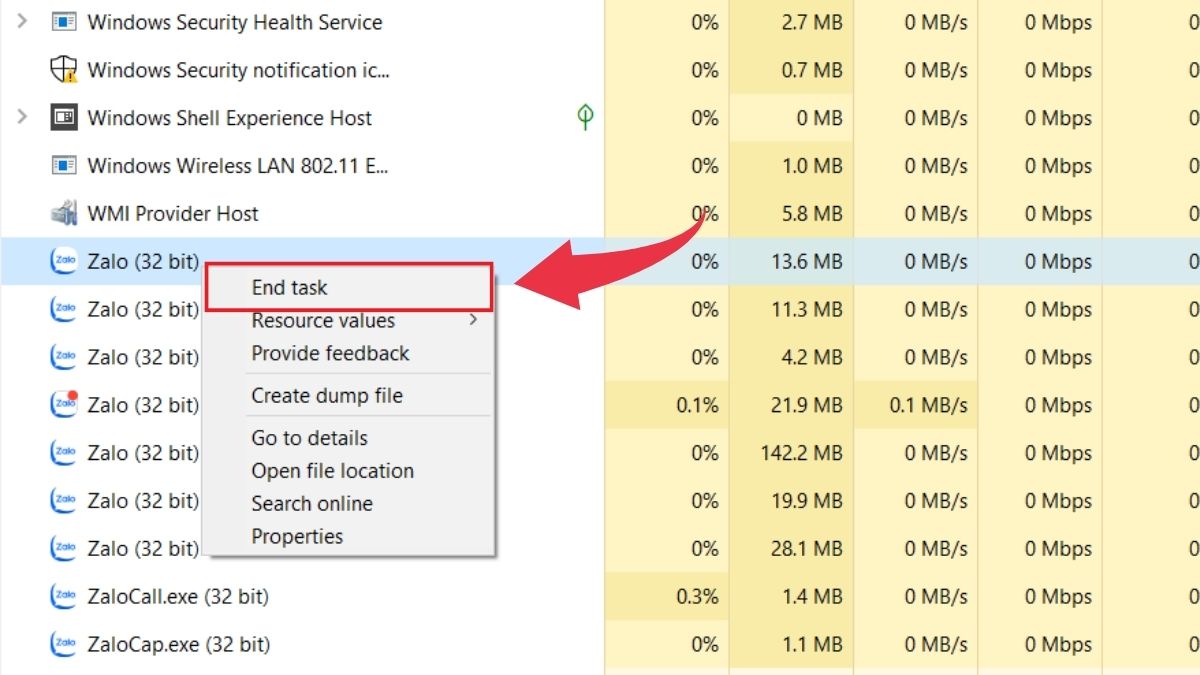Viewport: 1200px width, 675px height.
Task: Choose Create dump file
Action: 327,395
